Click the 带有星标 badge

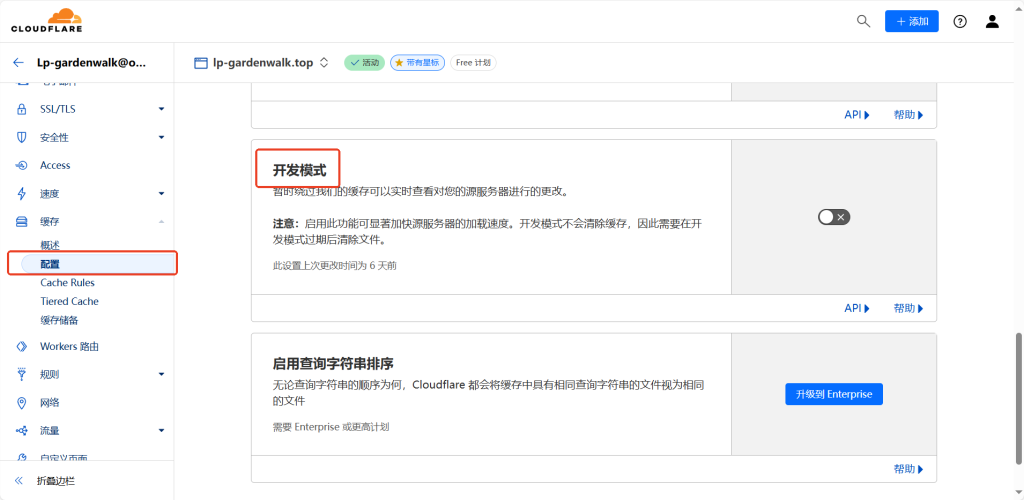pos(418,63)
